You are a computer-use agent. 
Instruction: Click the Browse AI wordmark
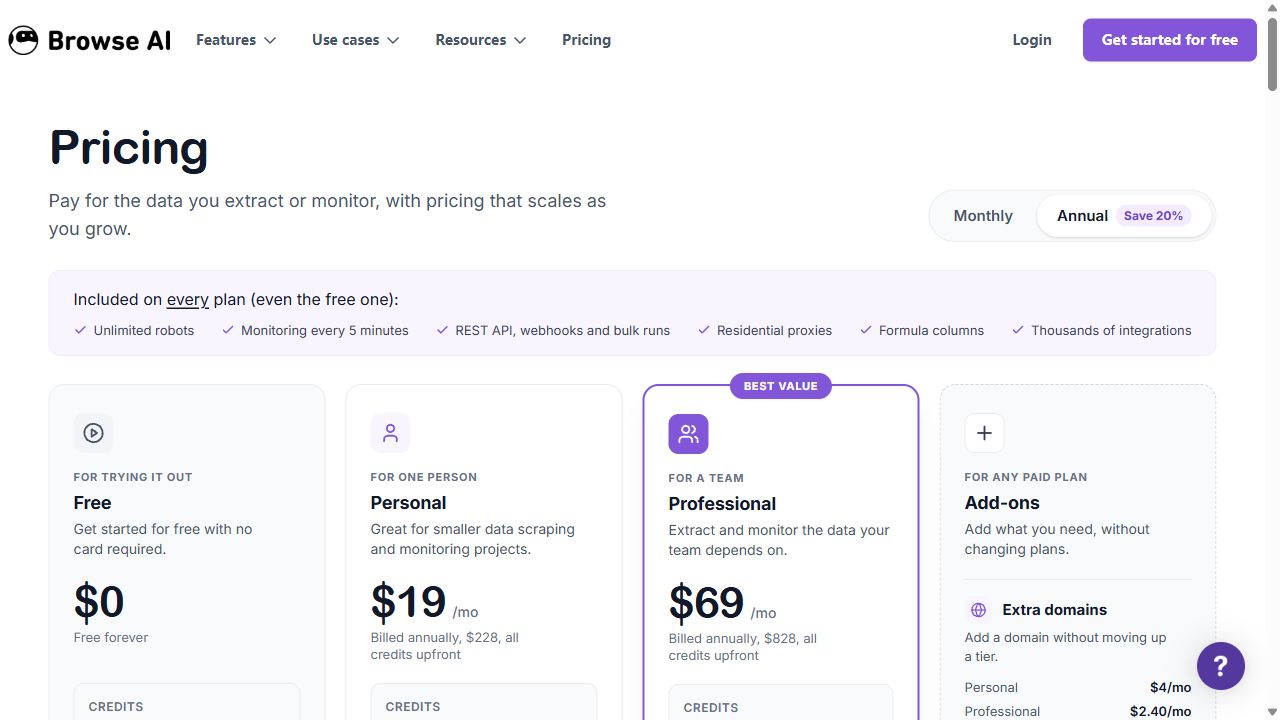tap(109, 41)
